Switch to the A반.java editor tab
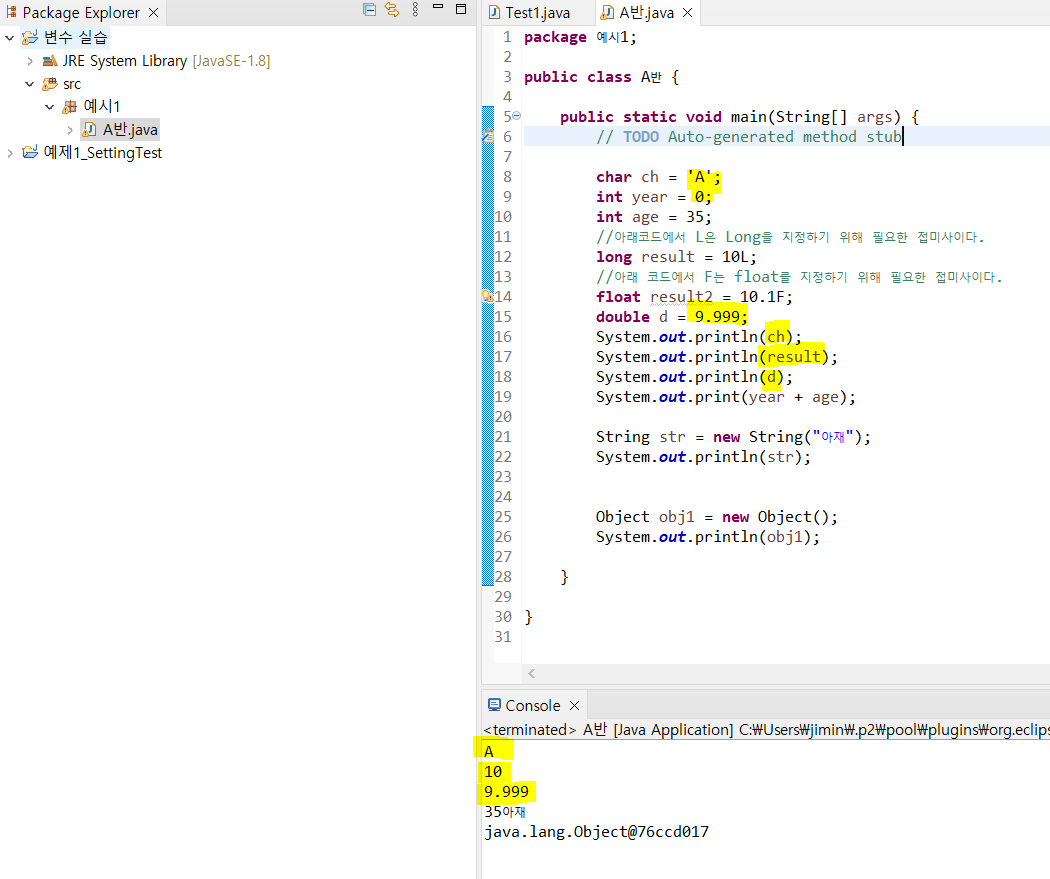1050x879 pixels. click(646, 13)
